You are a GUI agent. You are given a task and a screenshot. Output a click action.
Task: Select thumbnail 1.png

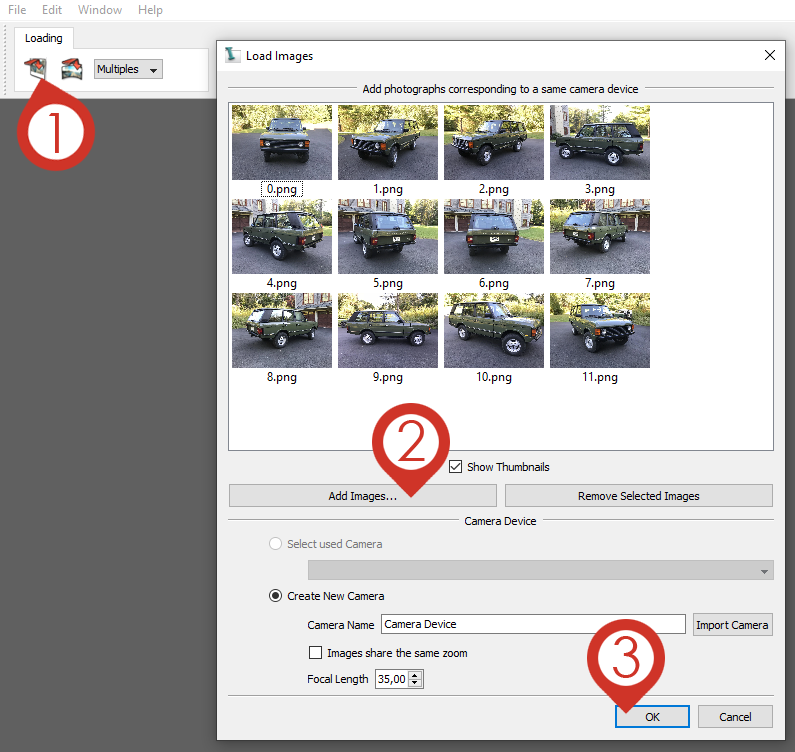click(x=388, y=142)
